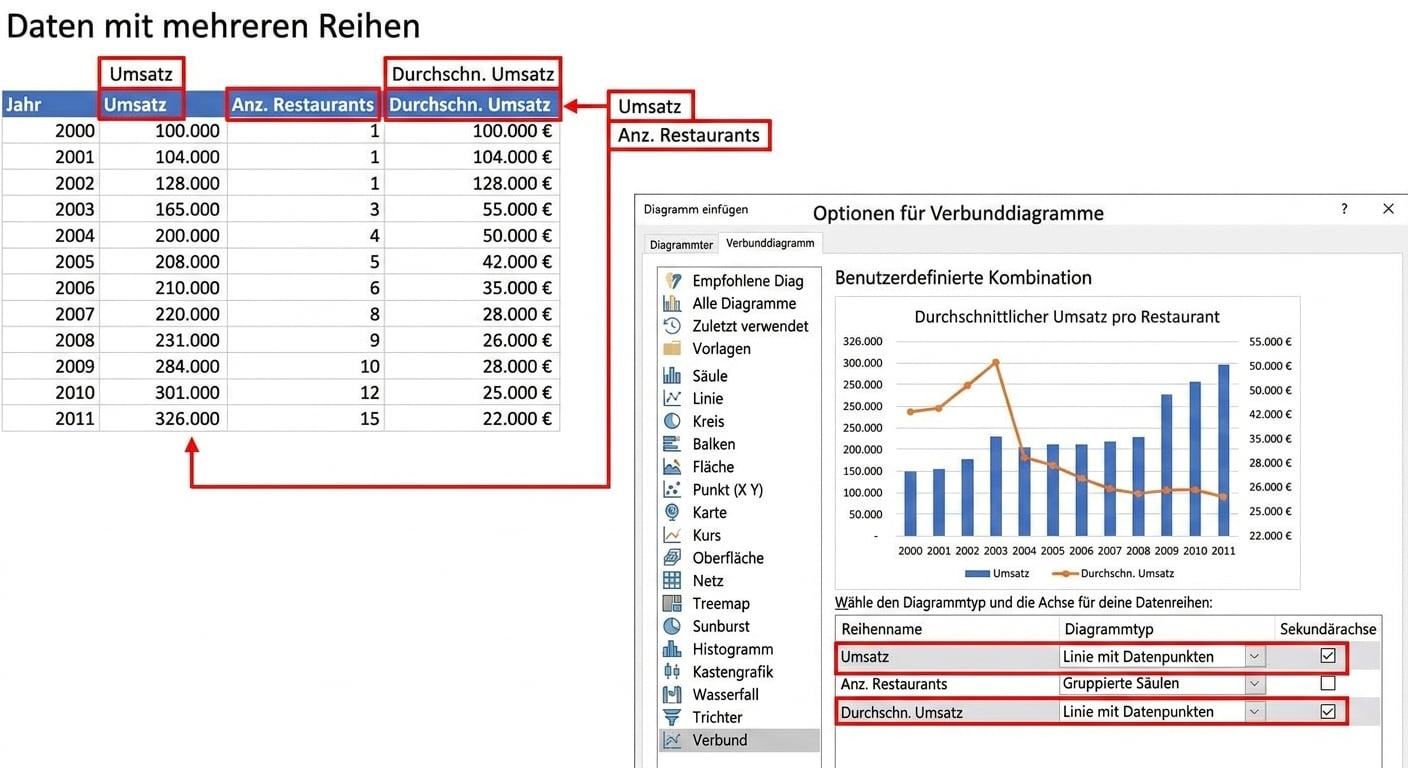Choose the Balken bar chart icon
The height and width of the screenshot is (768, 1408).
[x=672, y=444]
